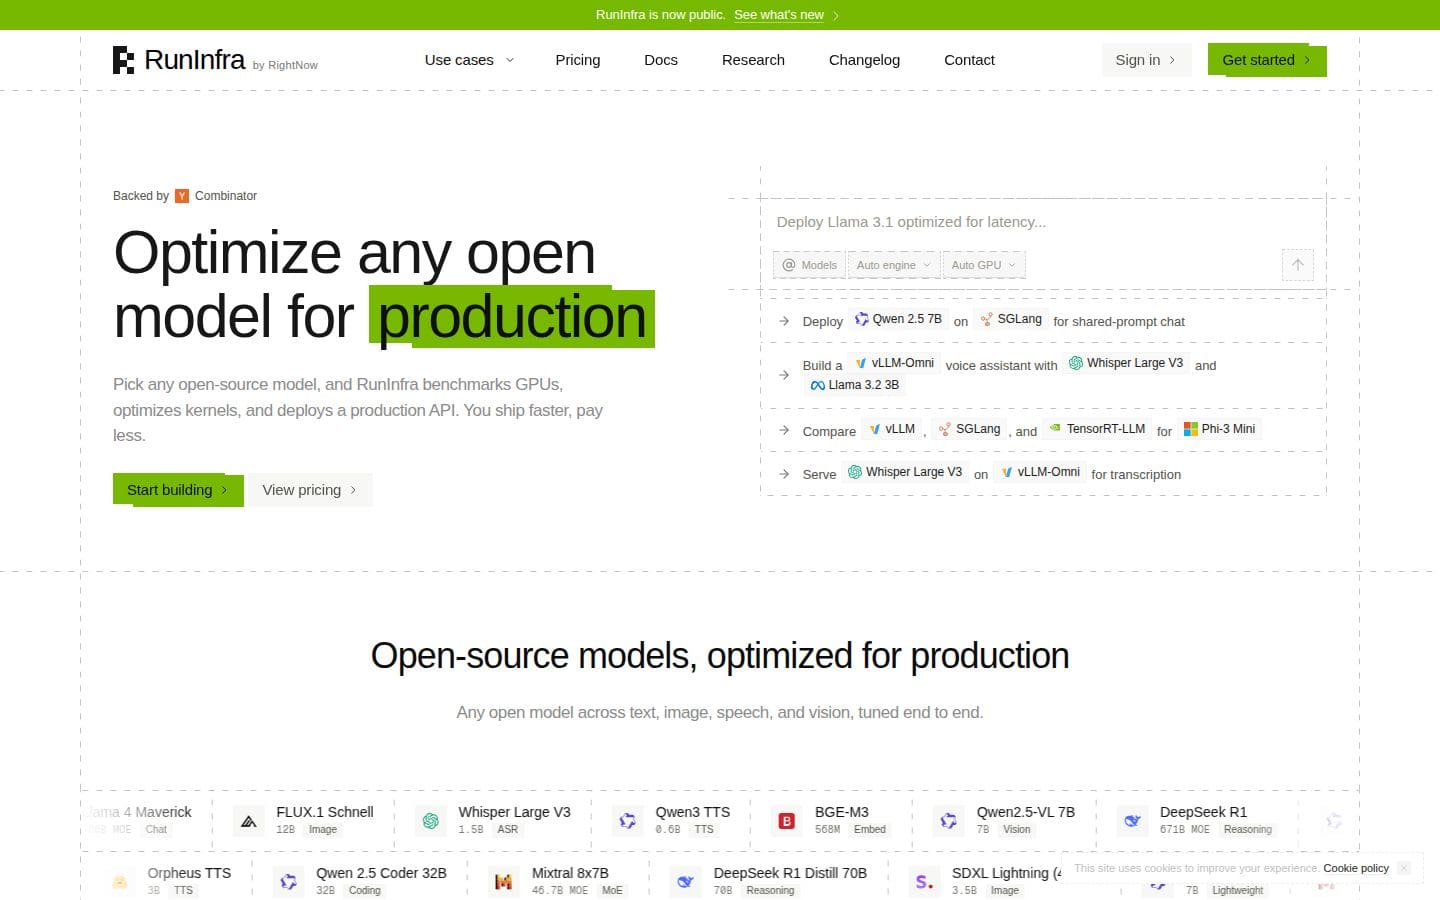Click the Llama 3.2 3B chip label

pos(864,385)
